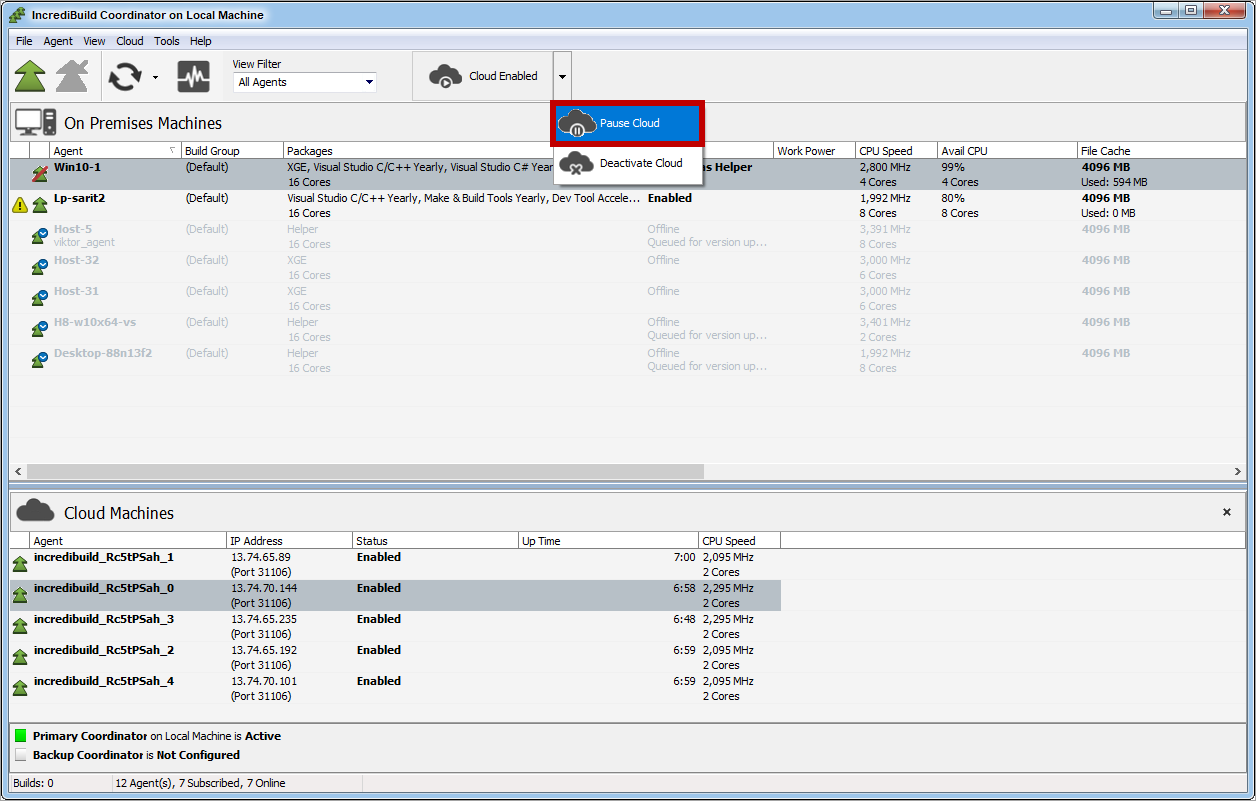Click the scrollbar left arrow in agents list
This screenshot has width=1256, height=801.
[x=18, y=471]
